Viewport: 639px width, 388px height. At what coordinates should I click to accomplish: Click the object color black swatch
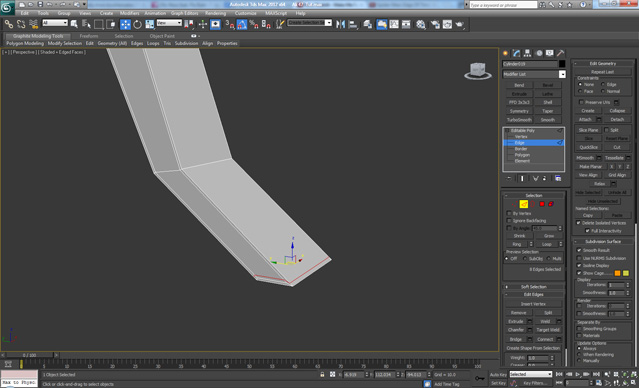coord(562,64)
